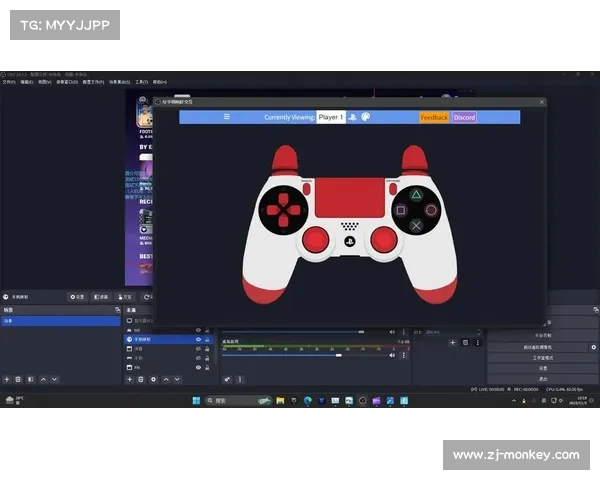Click the lower mixer track volume slider
This screenshot has width=600, height=480.
(x=304, y=356)
